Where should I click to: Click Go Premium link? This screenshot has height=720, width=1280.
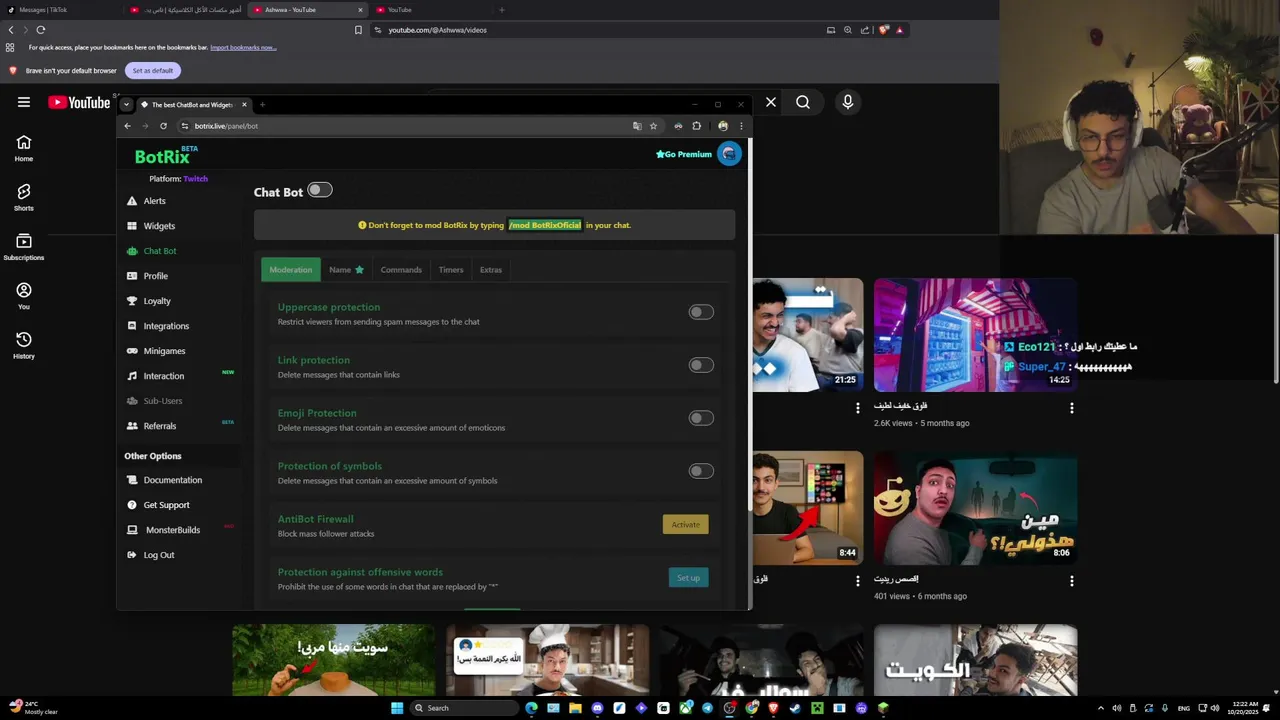684,154
